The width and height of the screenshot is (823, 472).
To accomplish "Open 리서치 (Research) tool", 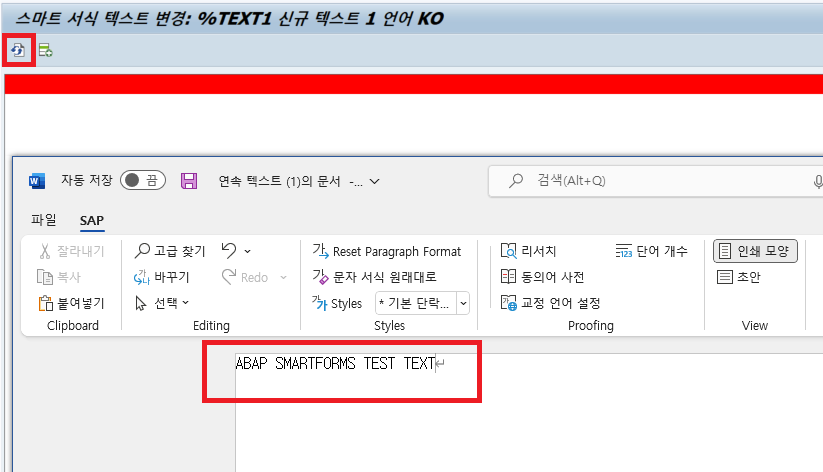I will pos(529,251).
